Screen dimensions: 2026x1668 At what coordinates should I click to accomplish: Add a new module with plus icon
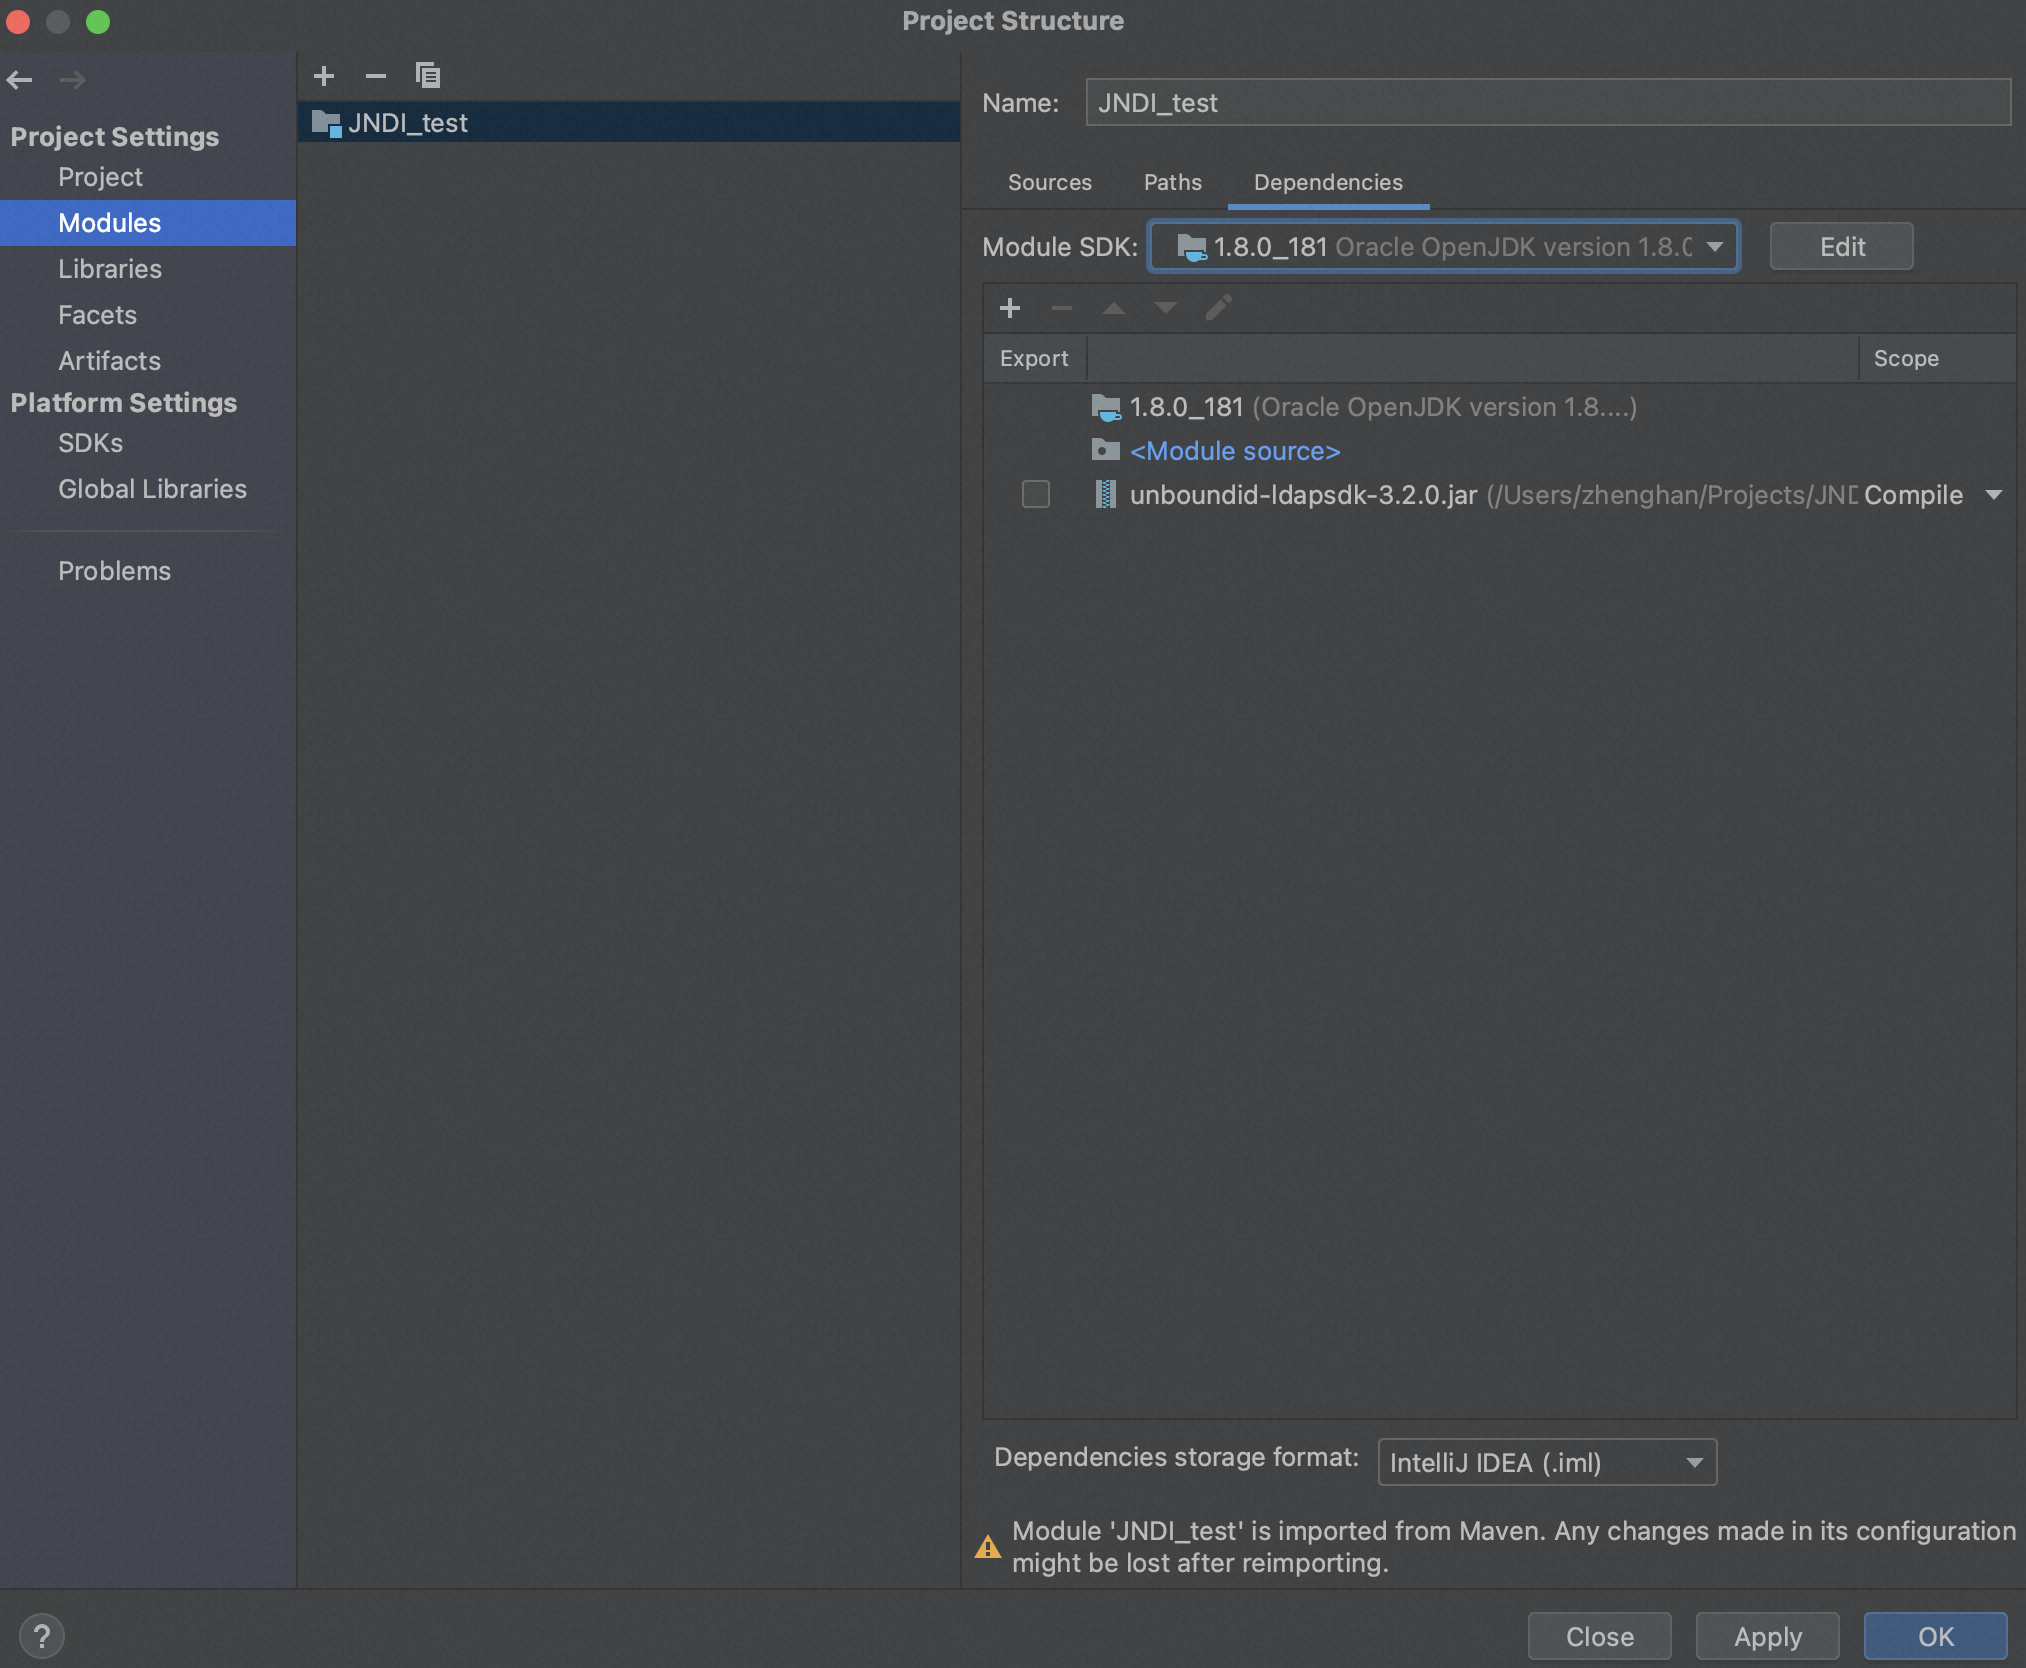pos(324,76)
